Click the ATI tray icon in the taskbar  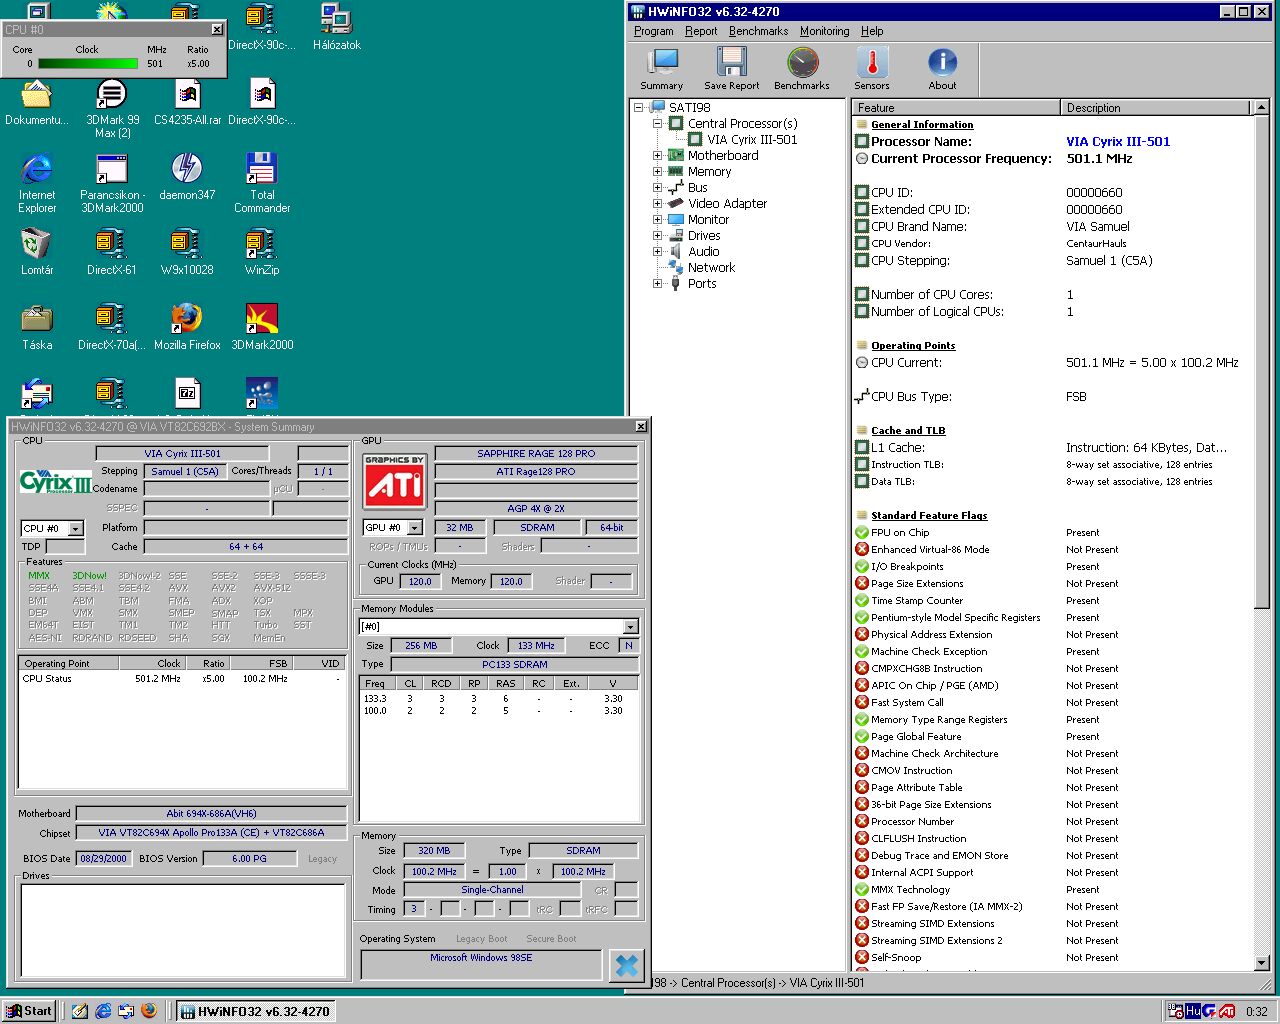tap(1227, 1011)
